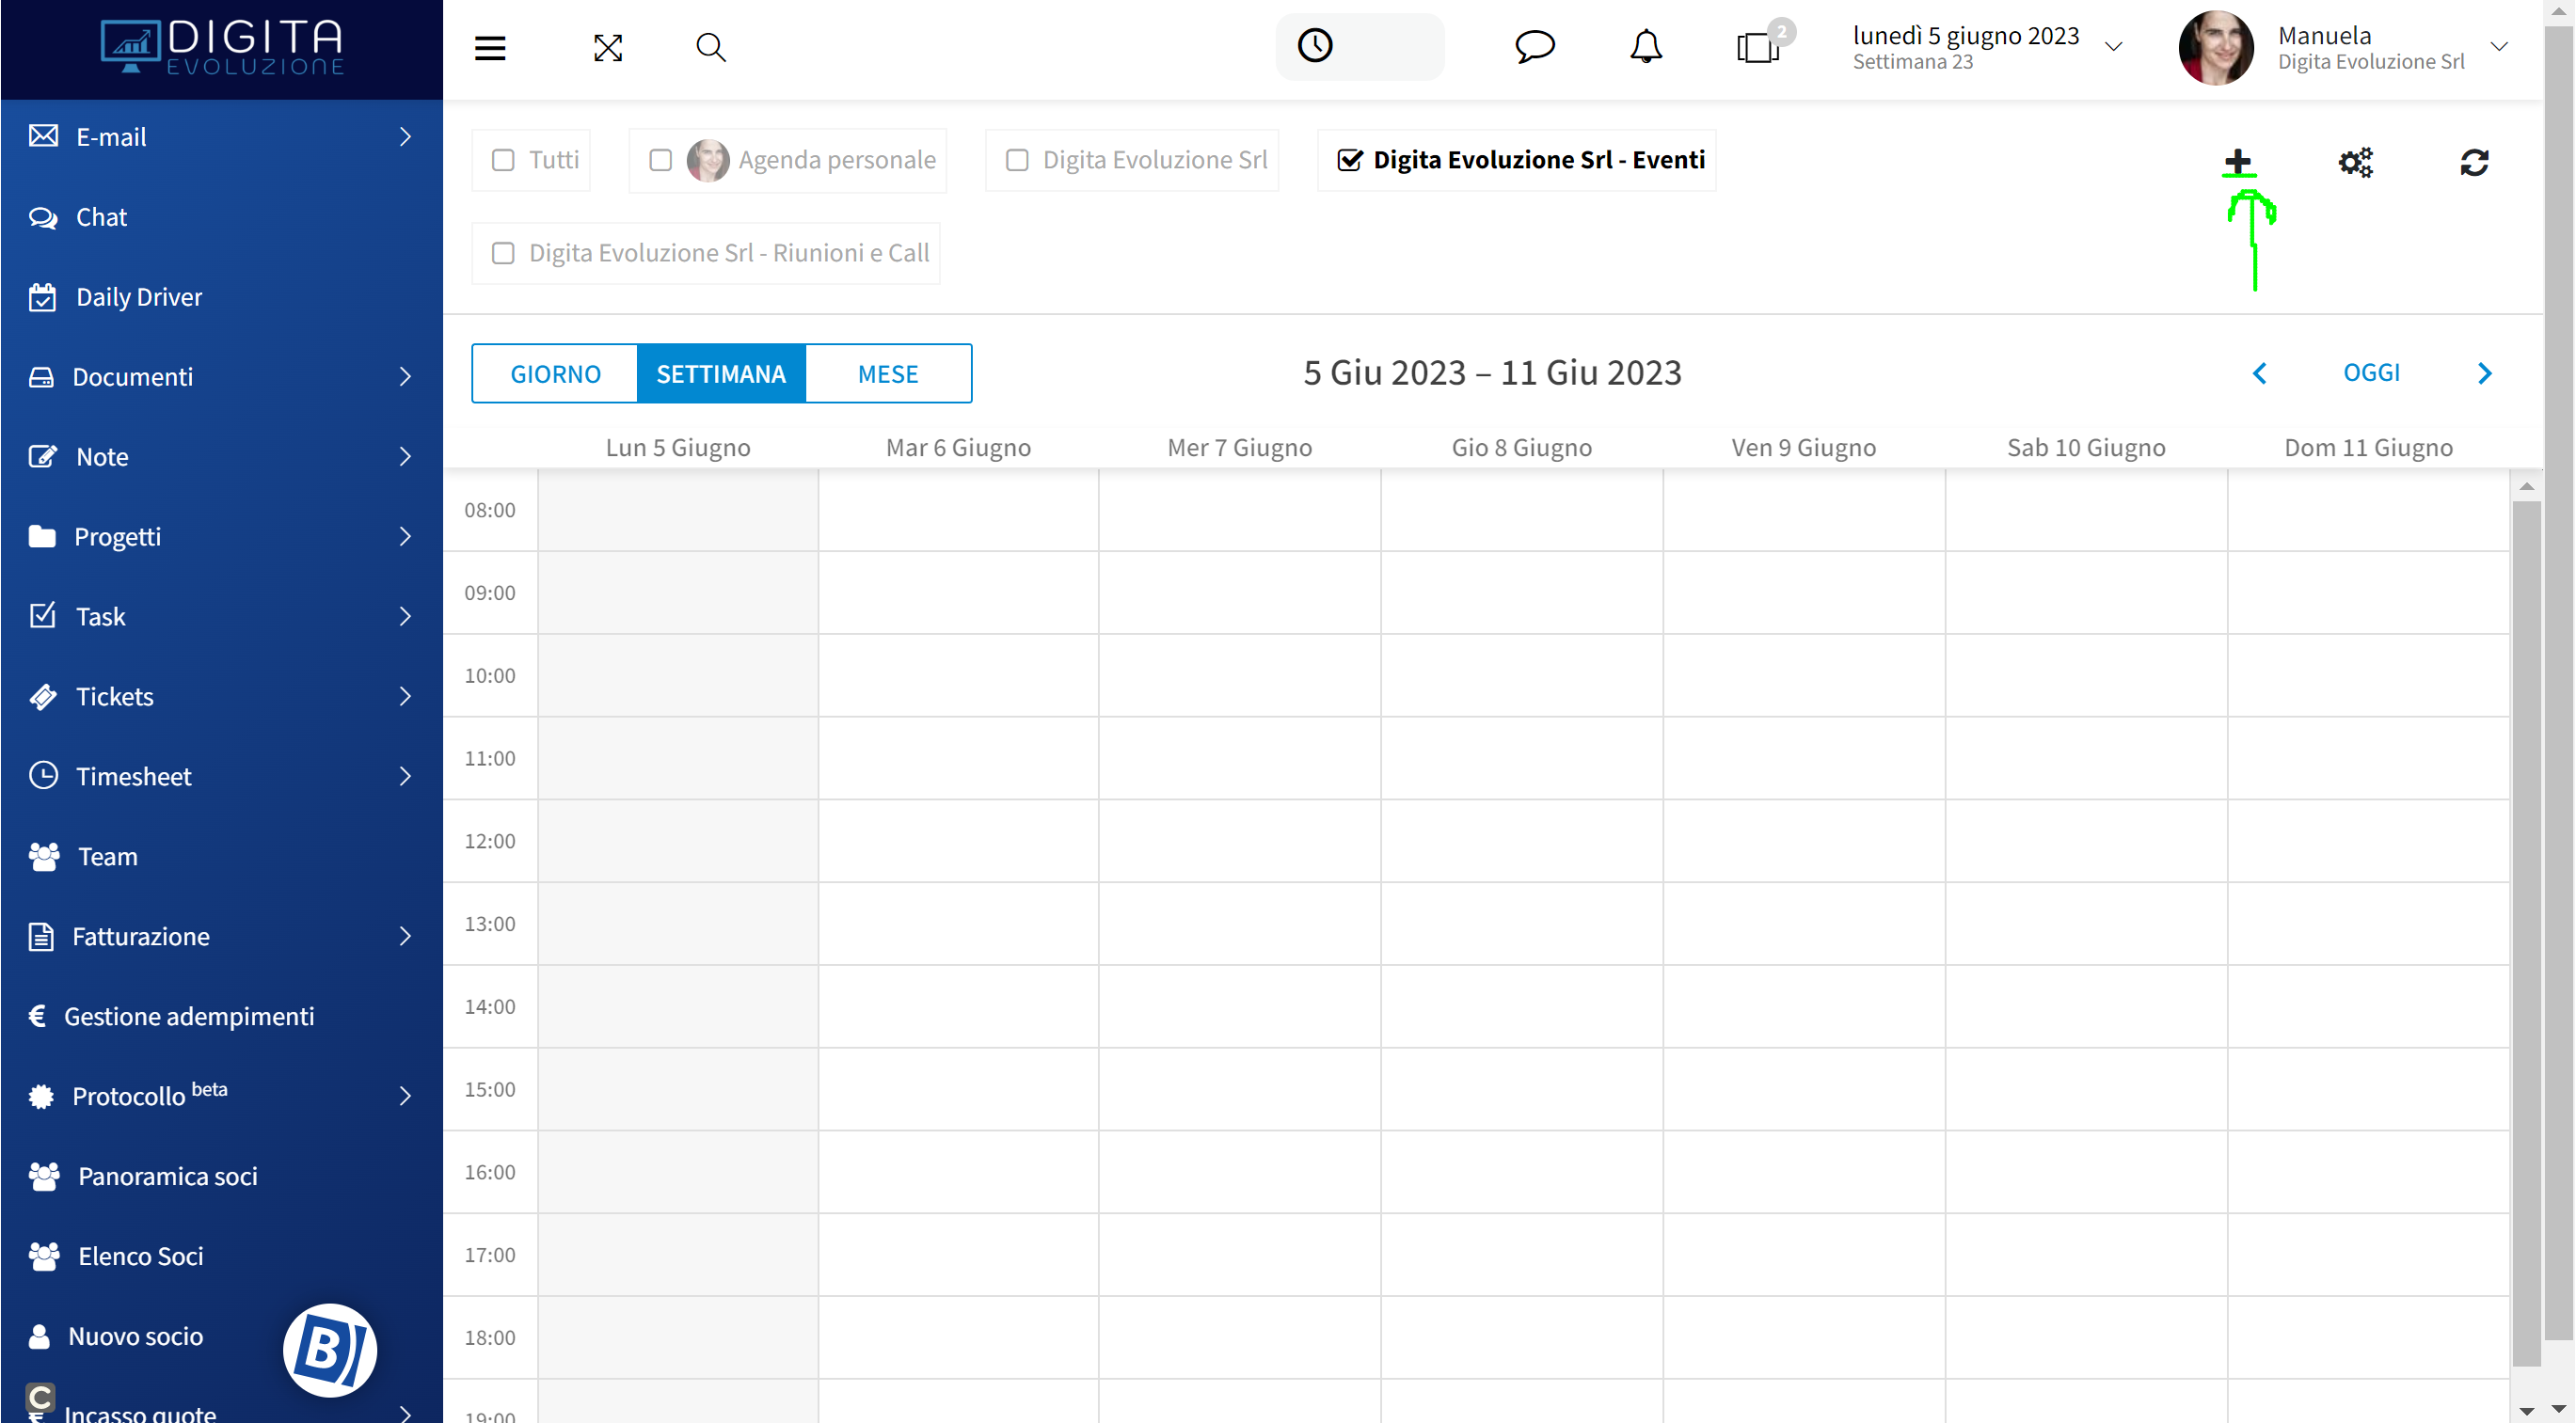Viewport: 2576px width, 1423px height.
Task: Click the 10:00 slot on Mar 6 Giugno
Action: pyautogui.click(x=958, y=675)
